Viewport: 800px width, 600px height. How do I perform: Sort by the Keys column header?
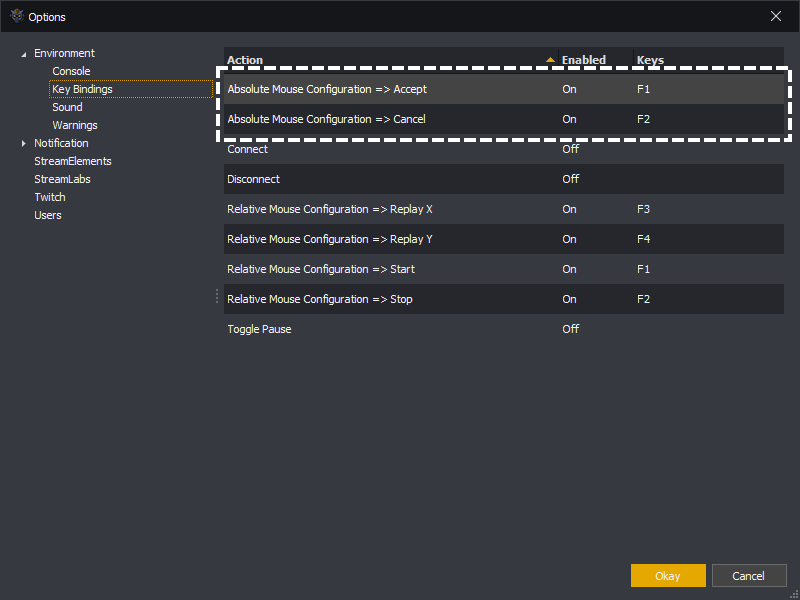point(709,59)
